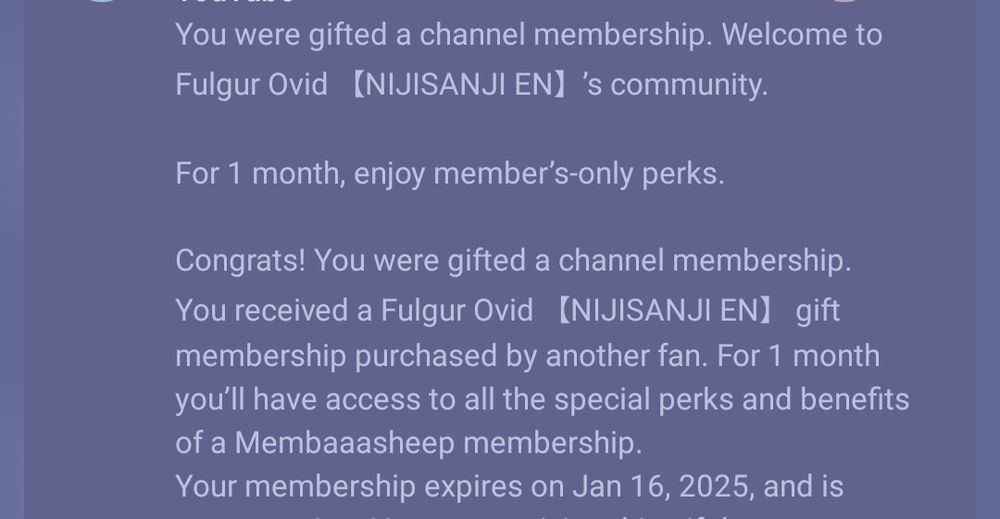Tap the second 【NIJISANJI EN】 text before 'gift'
This screenshot has height=519, width=1000.
click(665, 311)
